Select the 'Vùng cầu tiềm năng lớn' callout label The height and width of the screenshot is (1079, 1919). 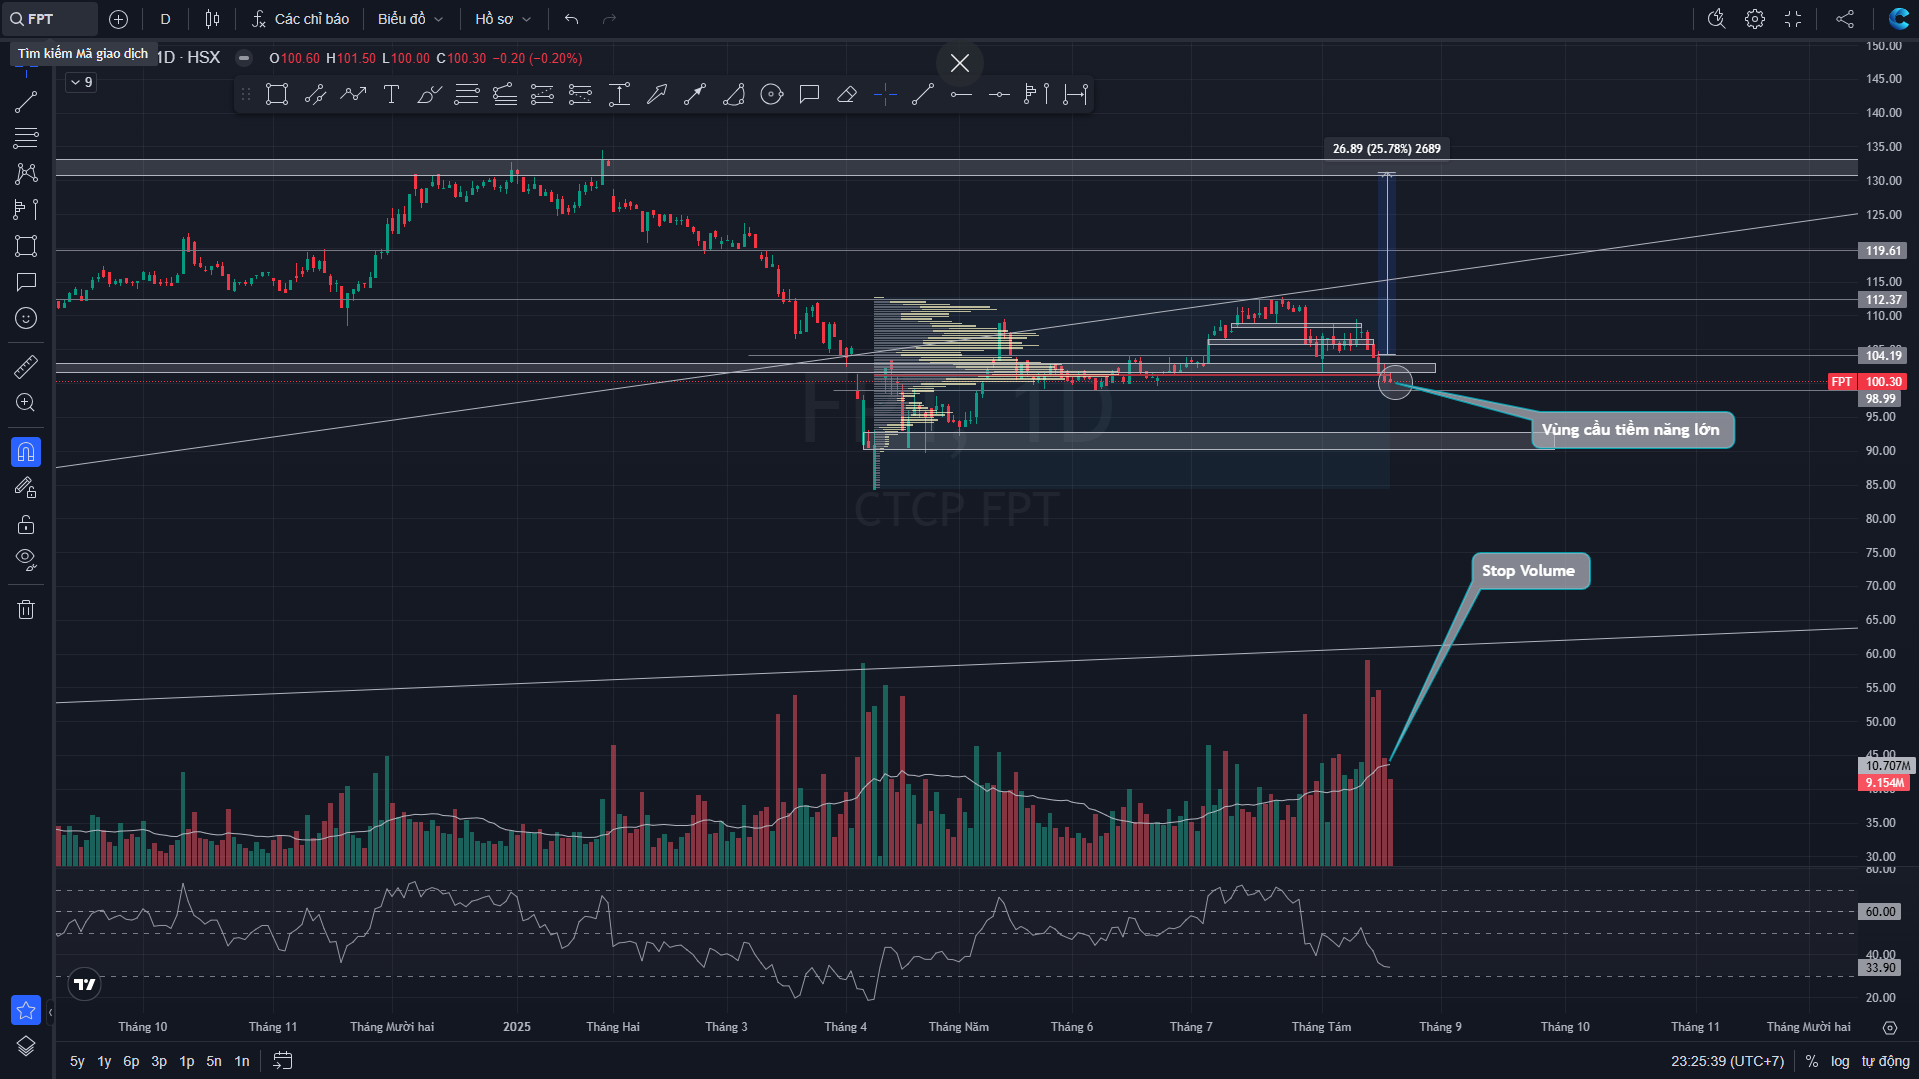click(1632, 430)
